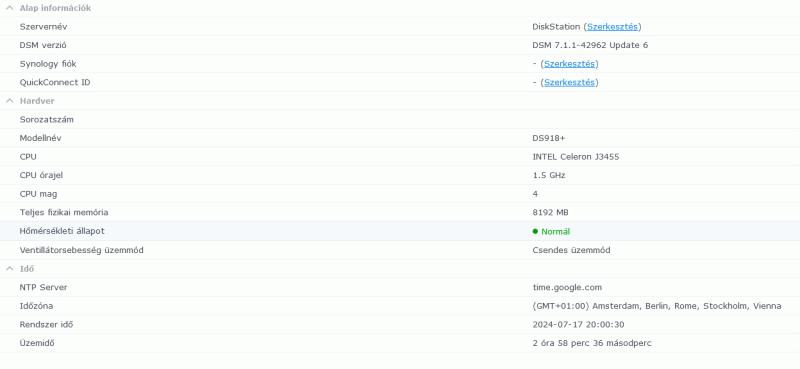Screen dimensions: 800x369
Task: Collapse the Hardver section
Action: (x=10, y=101)
